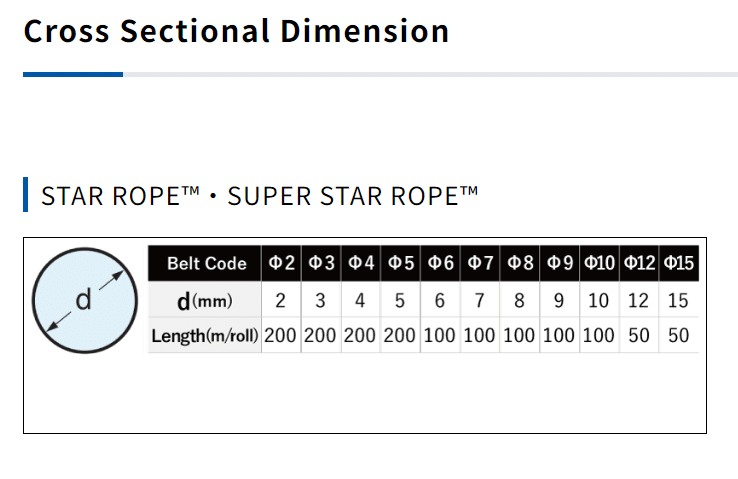
Task: Click the d(mm) row label
Action: [205, 300]
